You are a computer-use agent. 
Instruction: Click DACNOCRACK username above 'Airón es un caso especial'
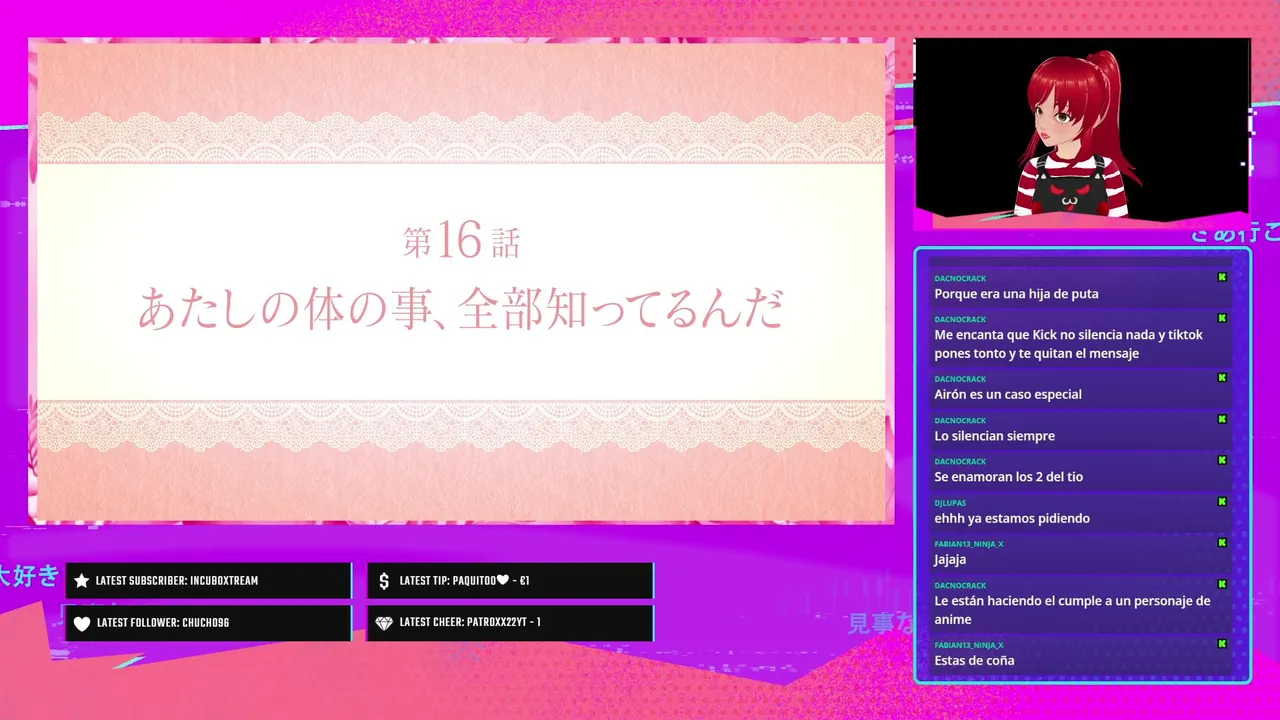pos(960,379)
